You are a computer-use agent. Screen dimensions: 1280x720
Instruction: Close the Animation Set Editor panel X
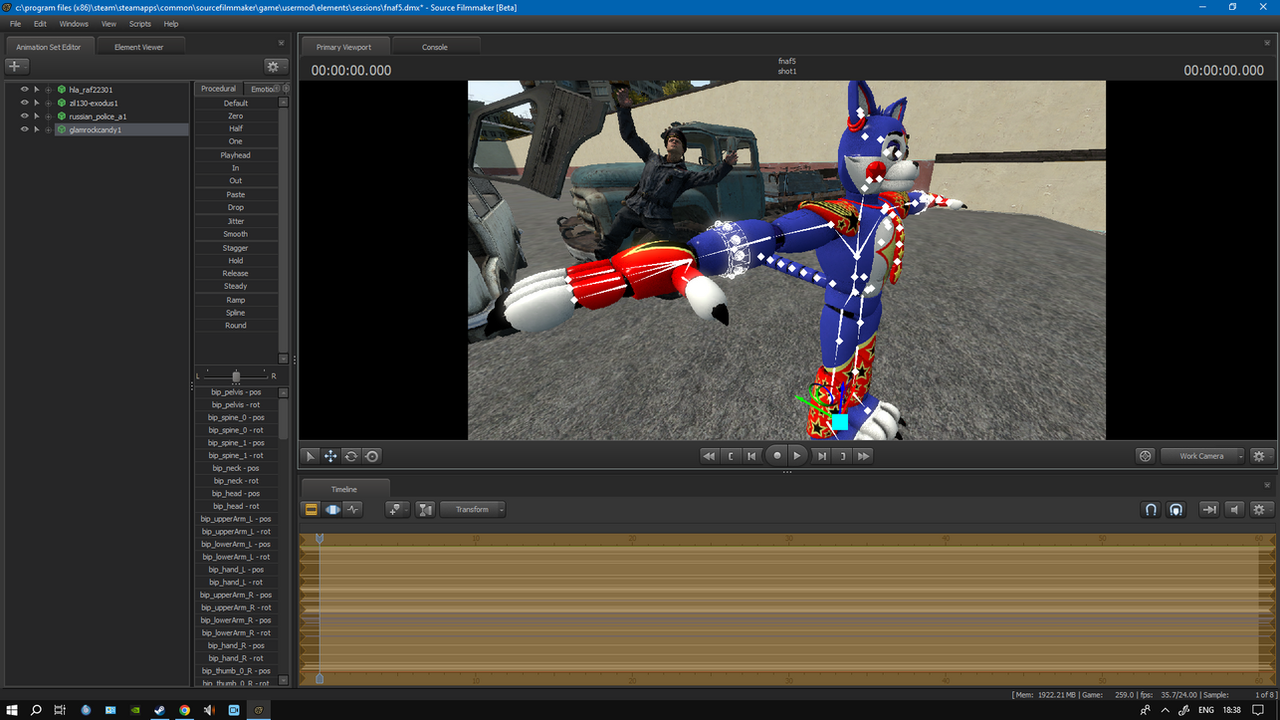[281, 43]
